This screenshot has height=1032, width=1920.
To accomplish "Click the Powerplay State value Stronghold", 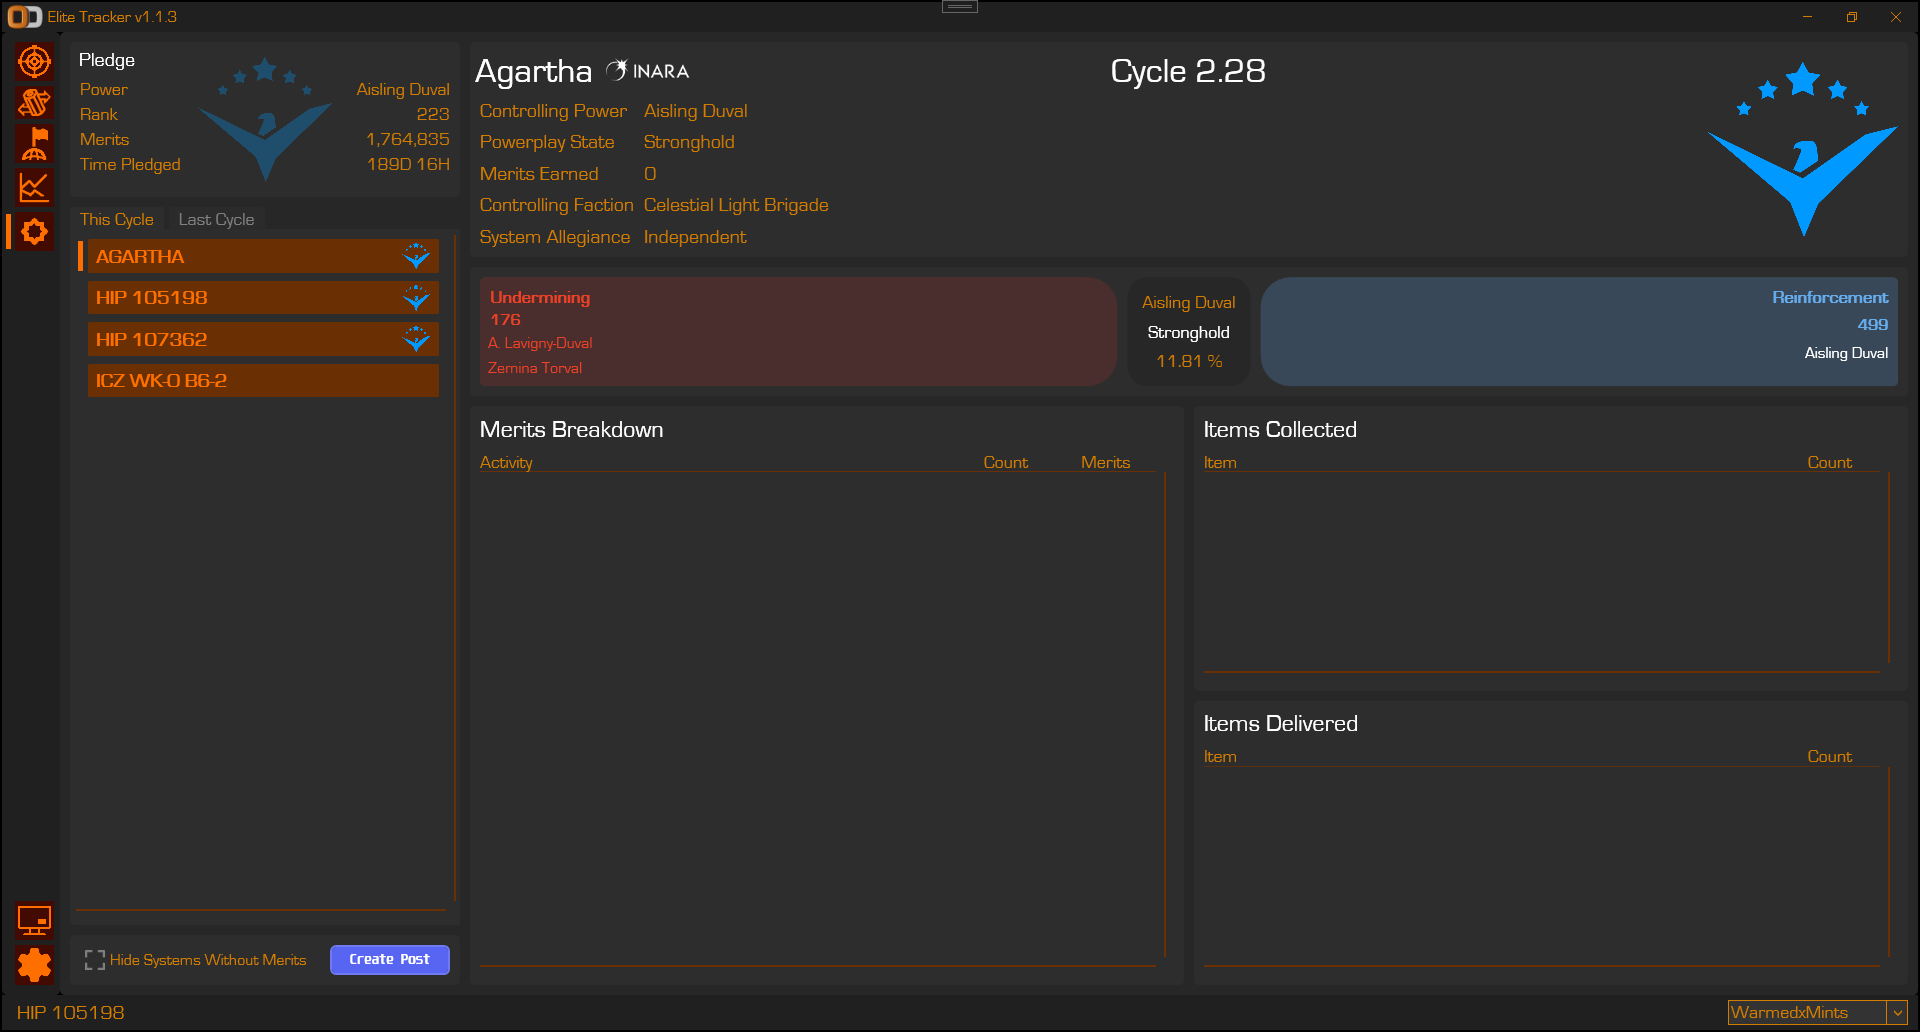I will pos(689,142).
